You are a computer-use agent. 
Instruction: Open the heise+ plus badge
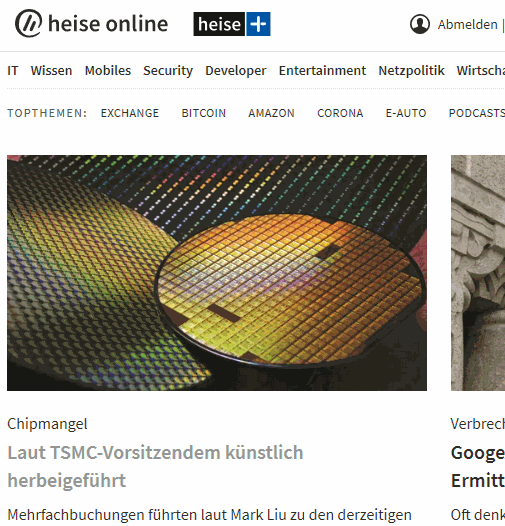tap(232, 24)
